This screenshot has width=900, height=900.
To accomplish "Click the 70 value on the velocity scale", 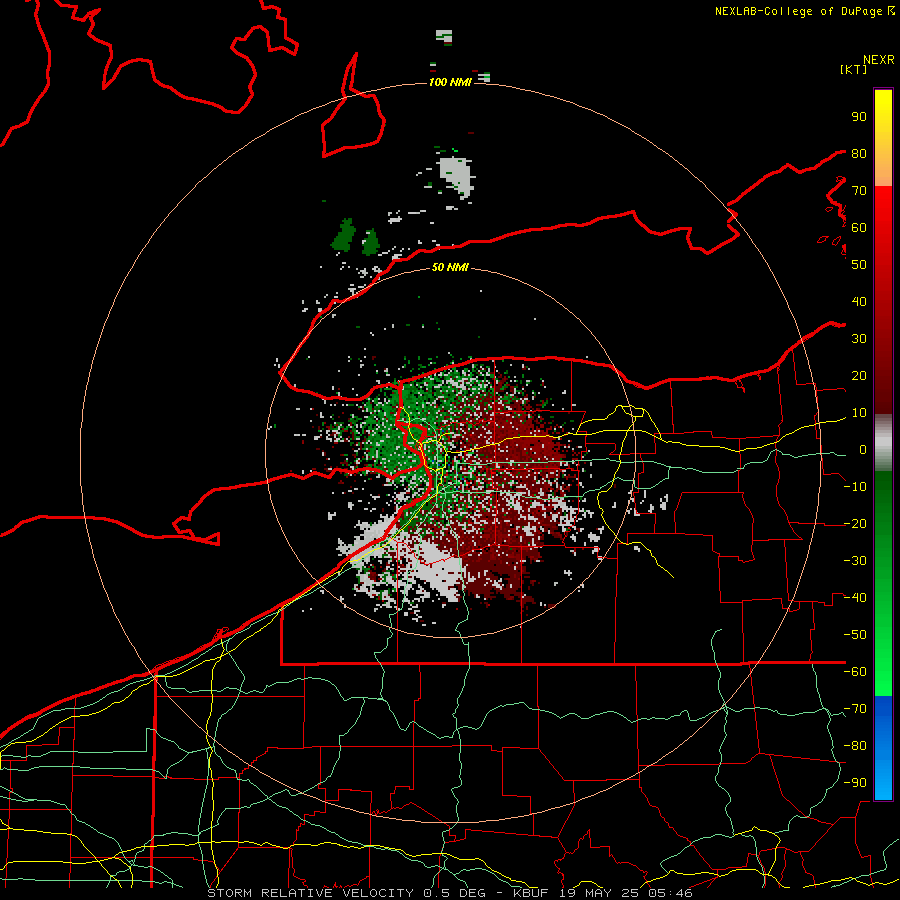I will tap(859, 191).
